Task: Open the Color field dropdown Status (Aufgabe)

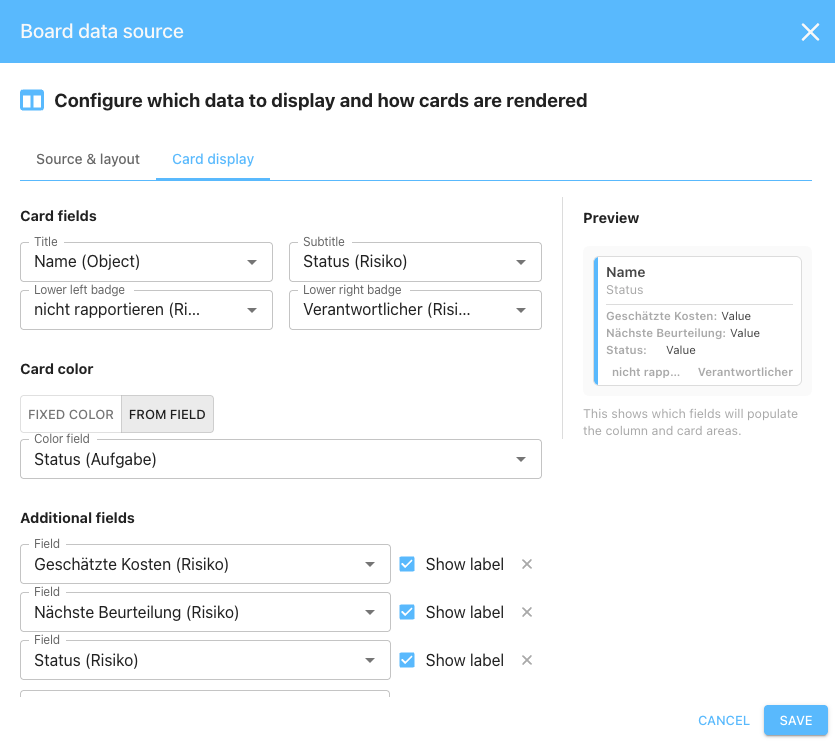Action: [281, 459]
